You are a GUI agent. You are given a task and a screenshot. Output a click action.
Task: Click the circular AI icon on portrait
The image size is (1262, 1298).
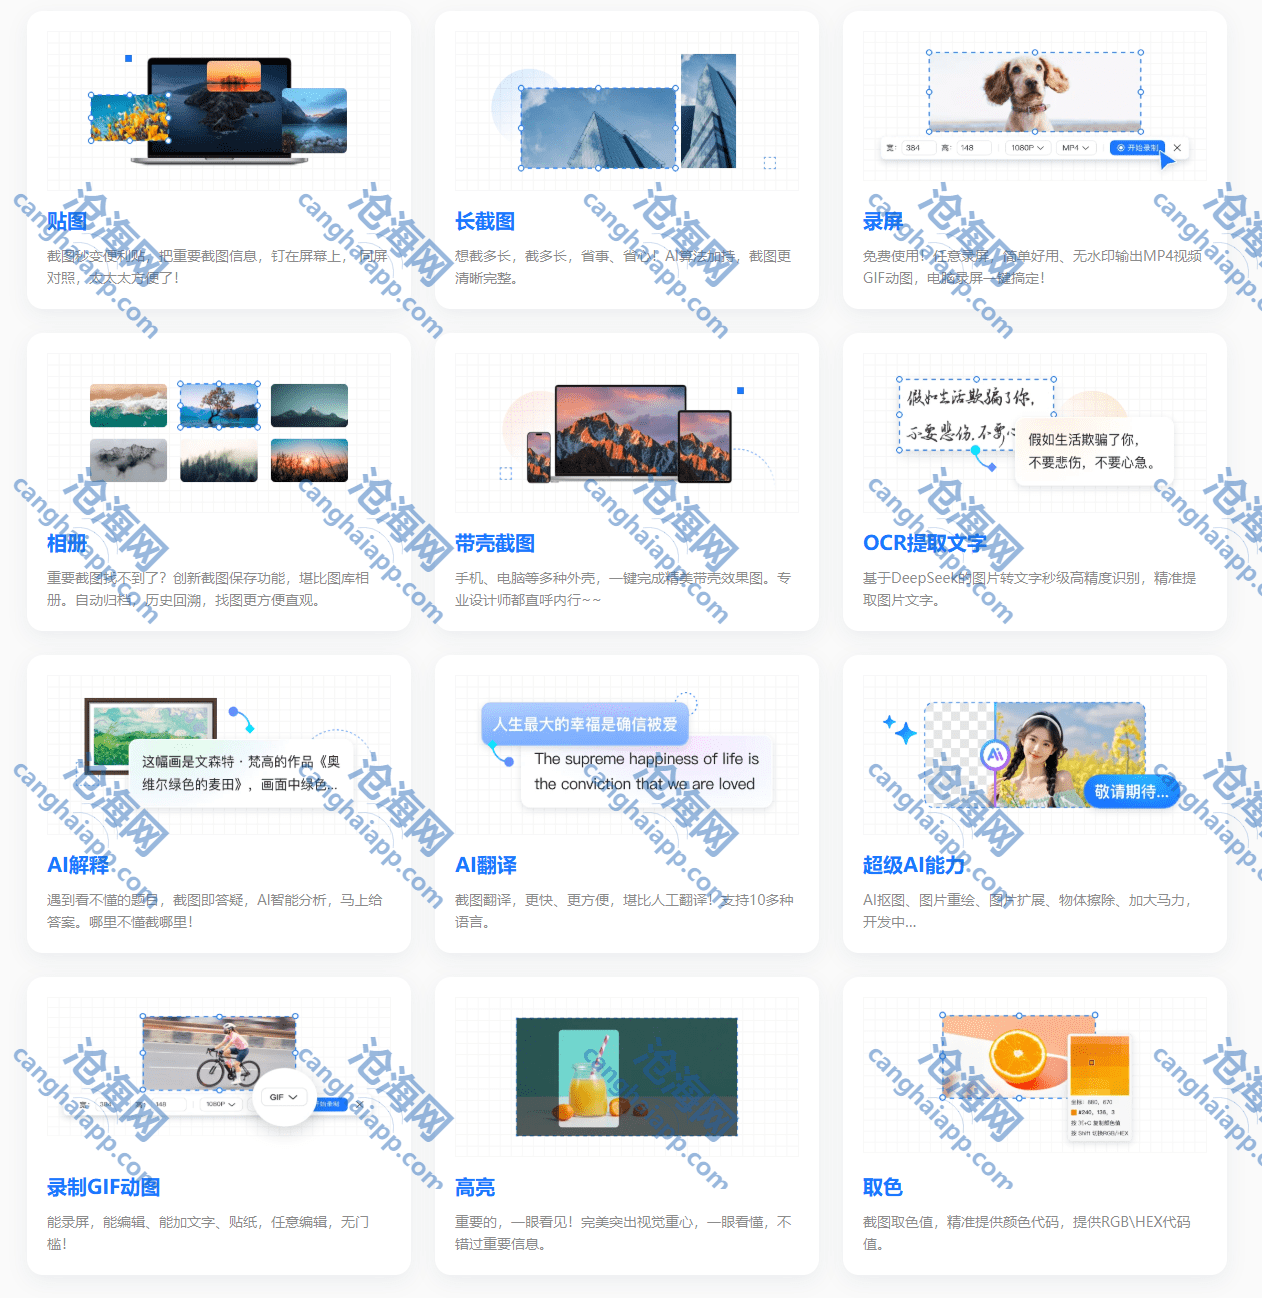pos(994,755)
